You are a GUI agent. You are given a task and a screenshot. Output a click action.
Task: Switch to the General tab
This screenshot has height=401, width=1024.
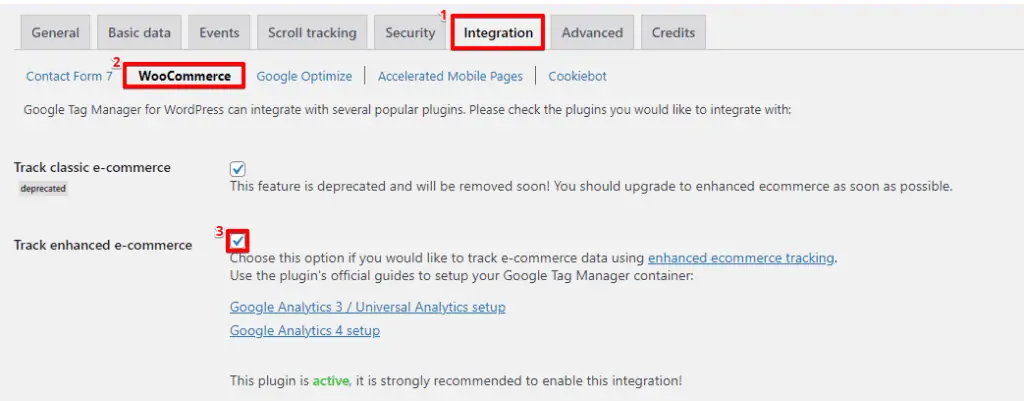click(56, 33)
